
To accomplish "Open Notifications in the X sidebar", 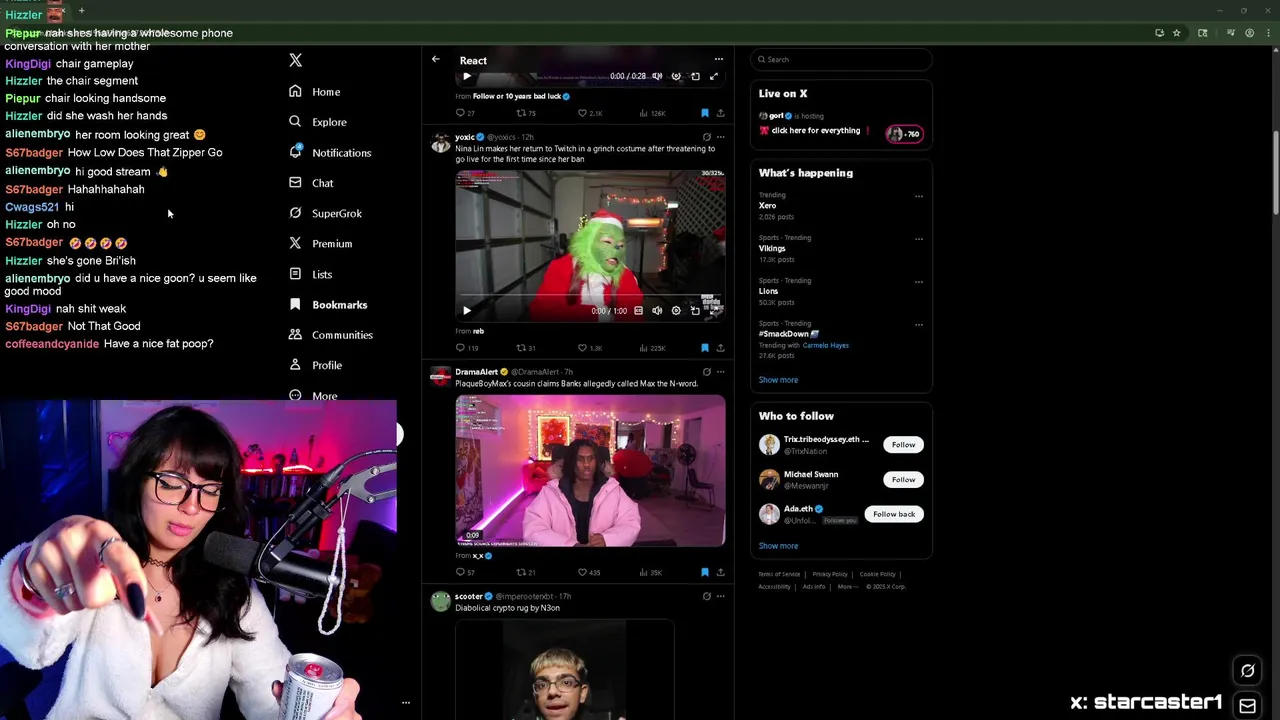I will [x=329, y=153].
